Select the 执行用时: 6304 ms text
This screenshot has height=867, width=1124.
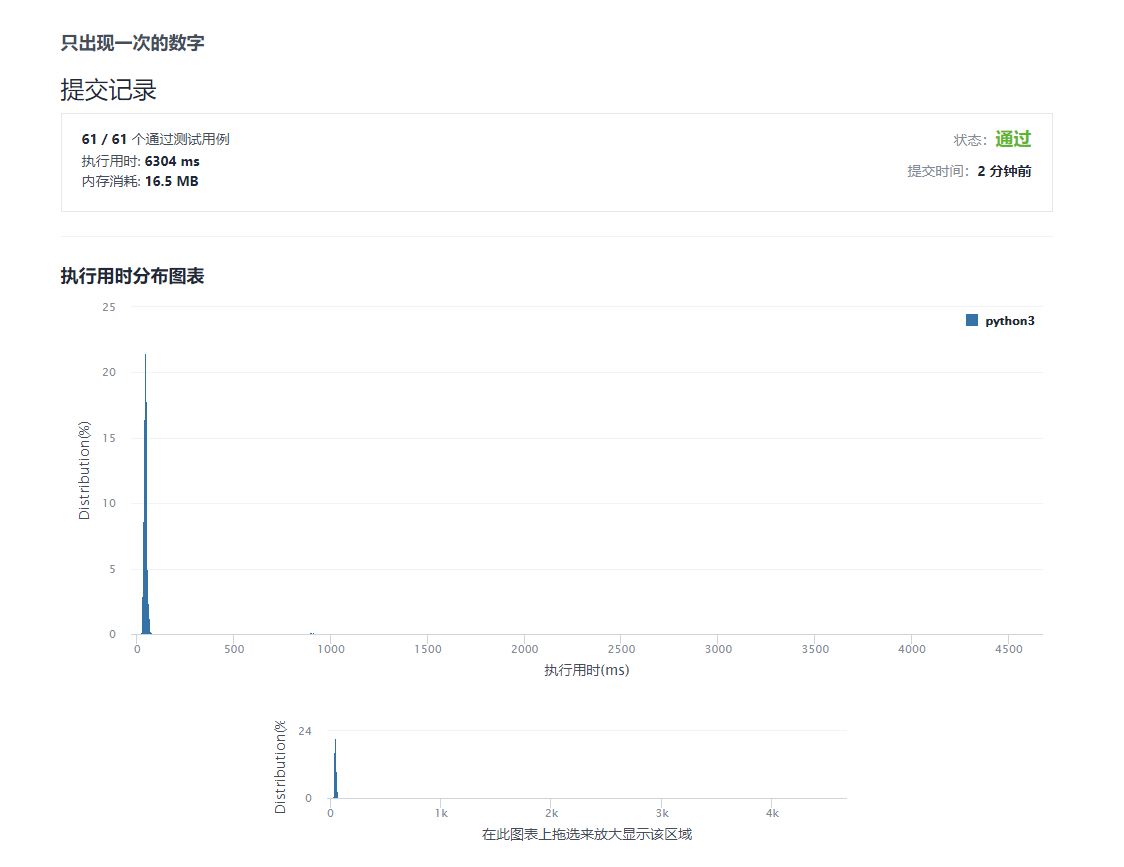[140, 161]
